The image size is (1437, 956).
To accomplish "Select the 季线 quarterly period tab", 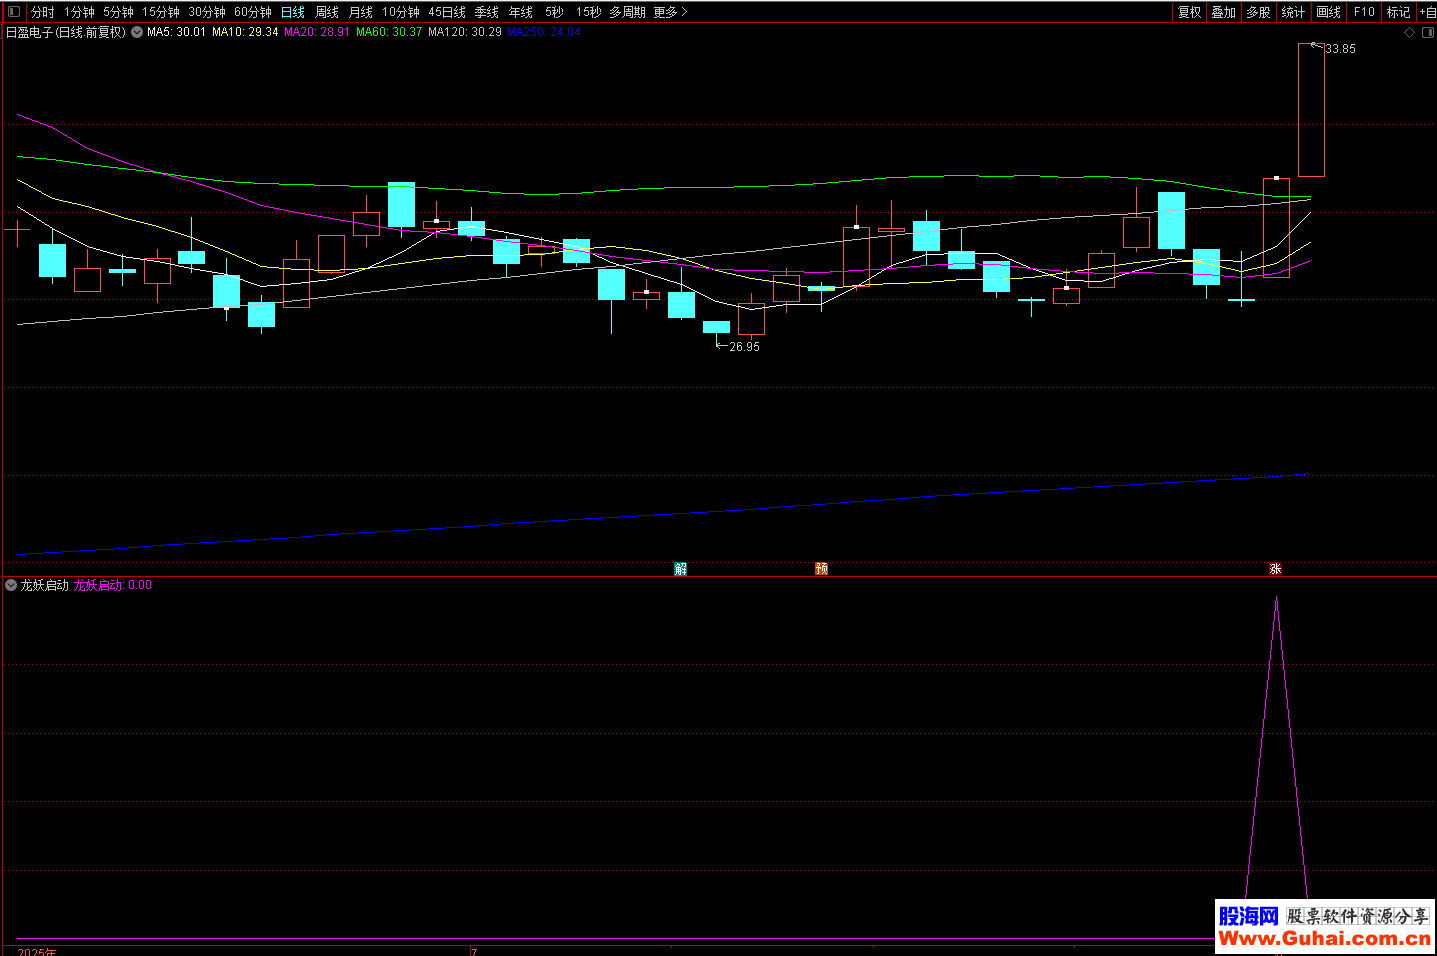I will pyautogui.click(x=487, y=12).
